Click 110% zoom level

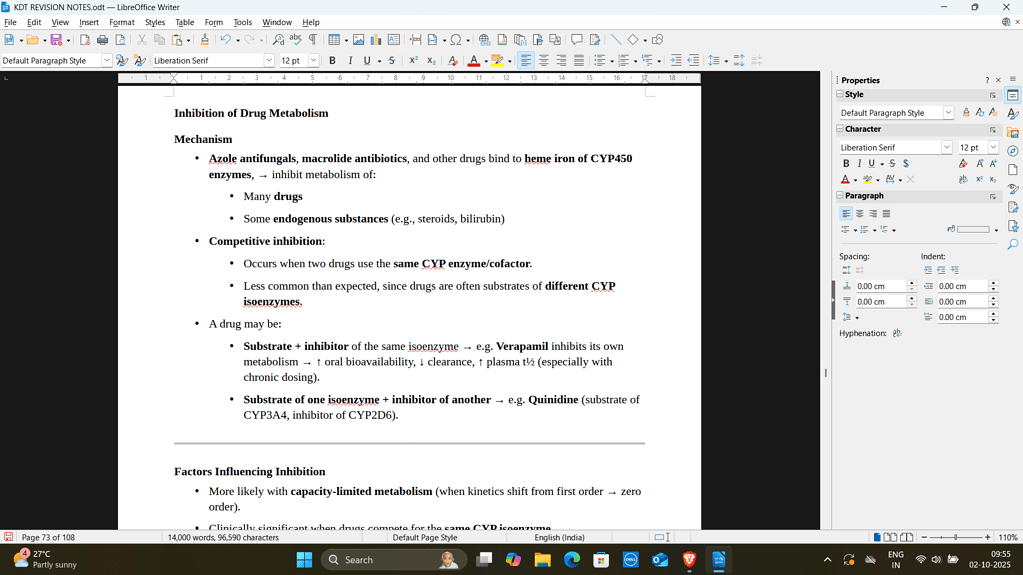(x=1008, y=537)
